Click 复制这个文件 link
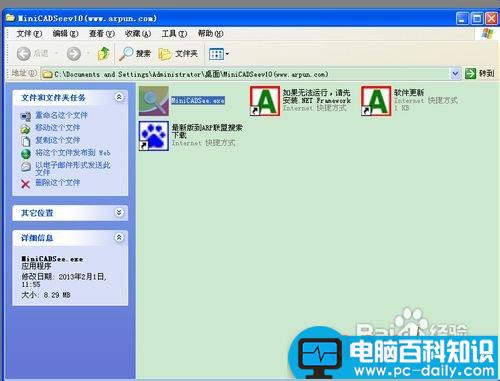This screenshot has height=381, width=500. click(58, 140)
